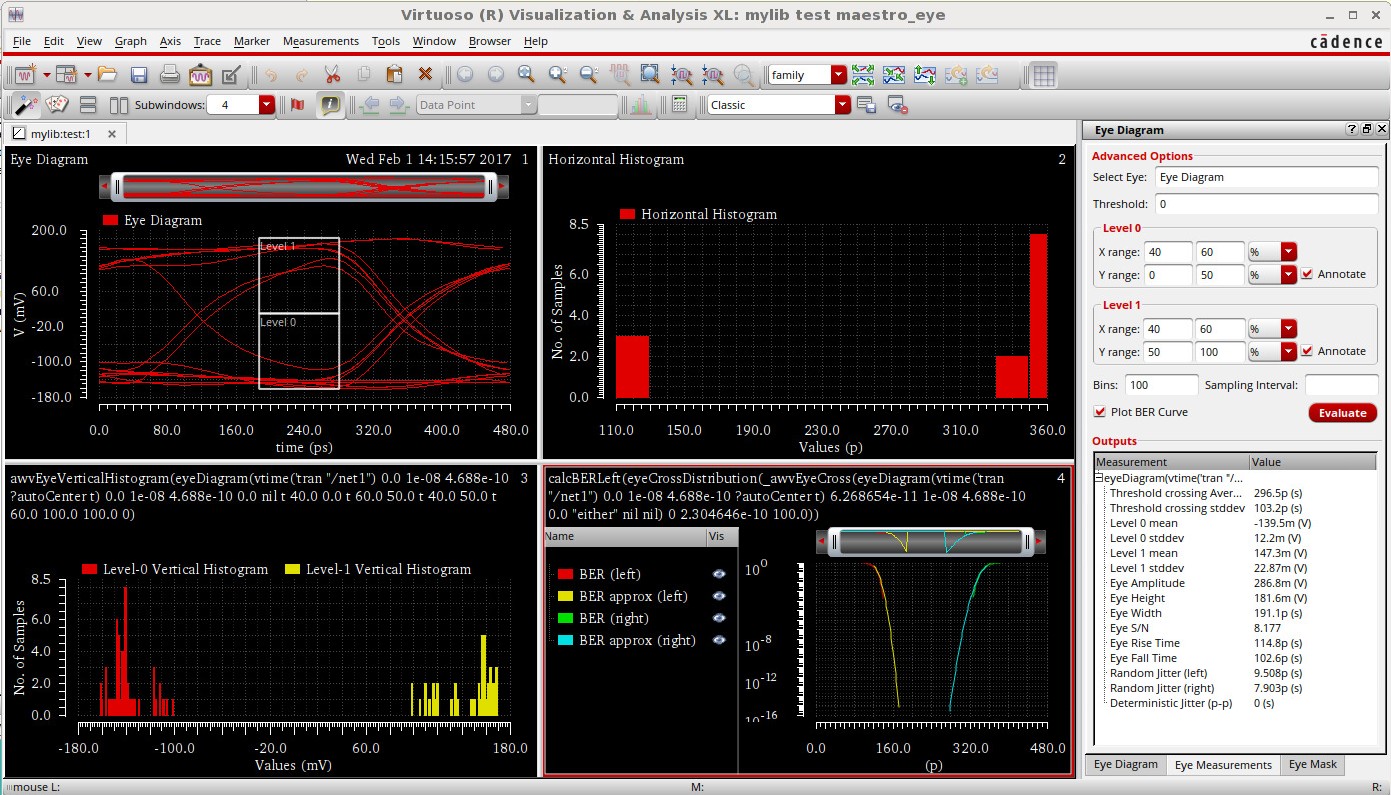Image resolution: width=1391 pixels, height=795 pixels.
Task: Uncheck Plot BER Curve checkbox
Action: click(1100, 412)
